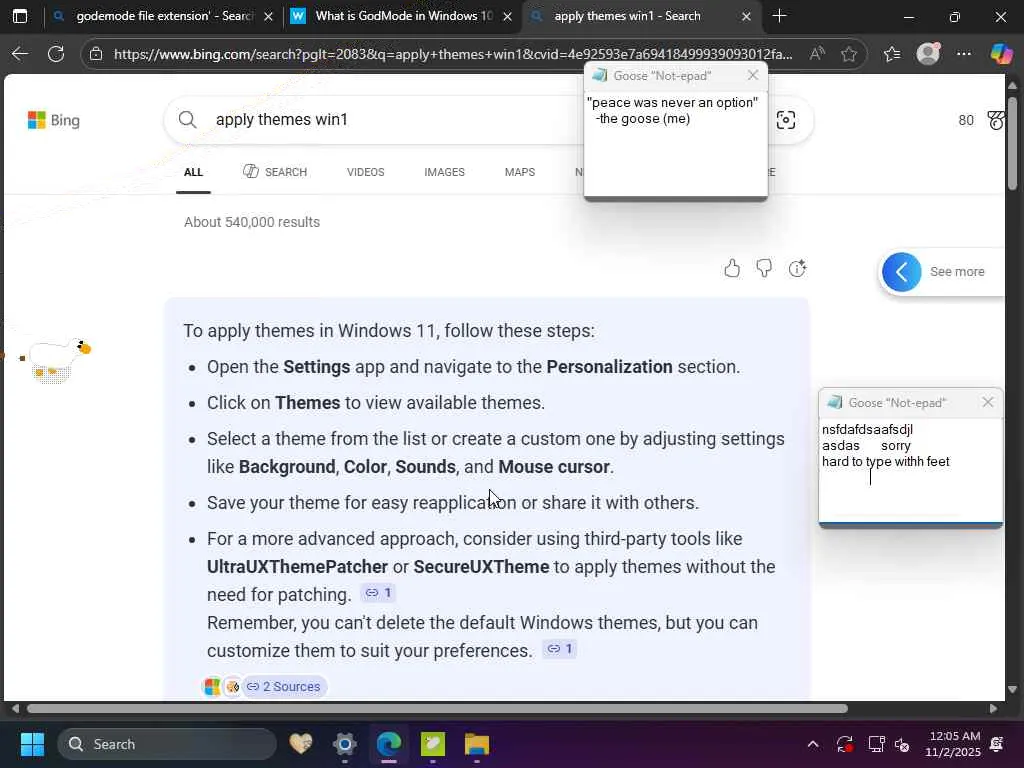1024x768 pixels.
Task: Click the address bar URL
Action: (x=453, y=54)
